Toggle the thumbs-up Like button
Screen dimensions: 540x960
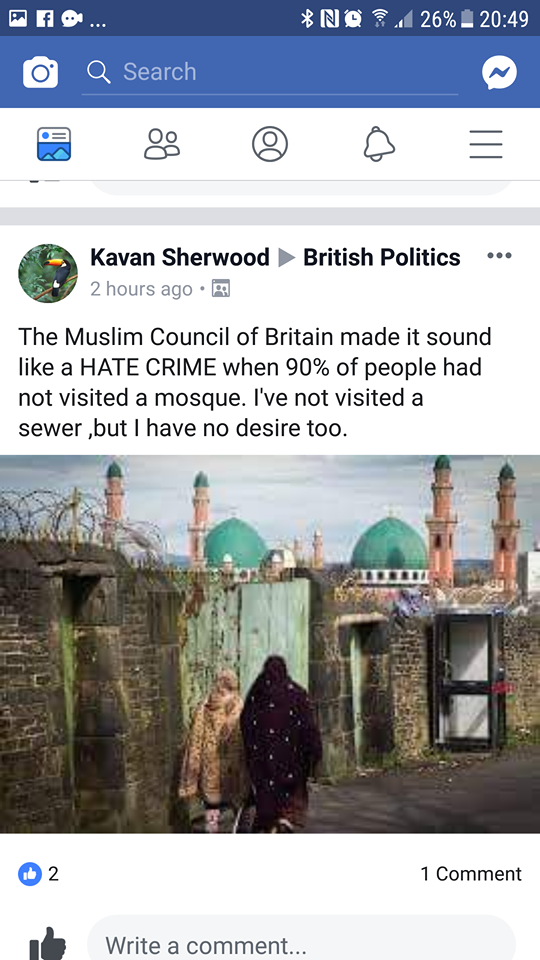point(48,943)
